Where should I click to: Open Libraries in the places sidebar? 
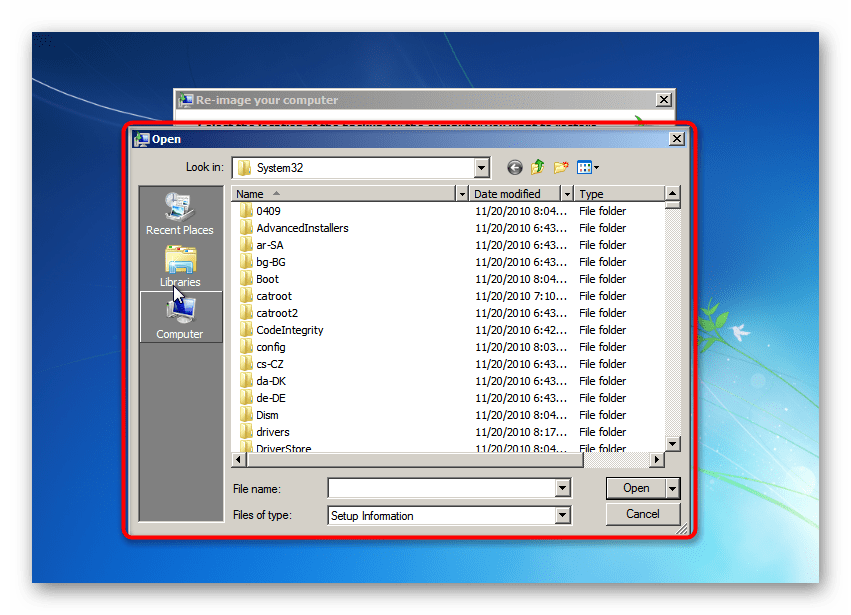[x=180, y=264]
